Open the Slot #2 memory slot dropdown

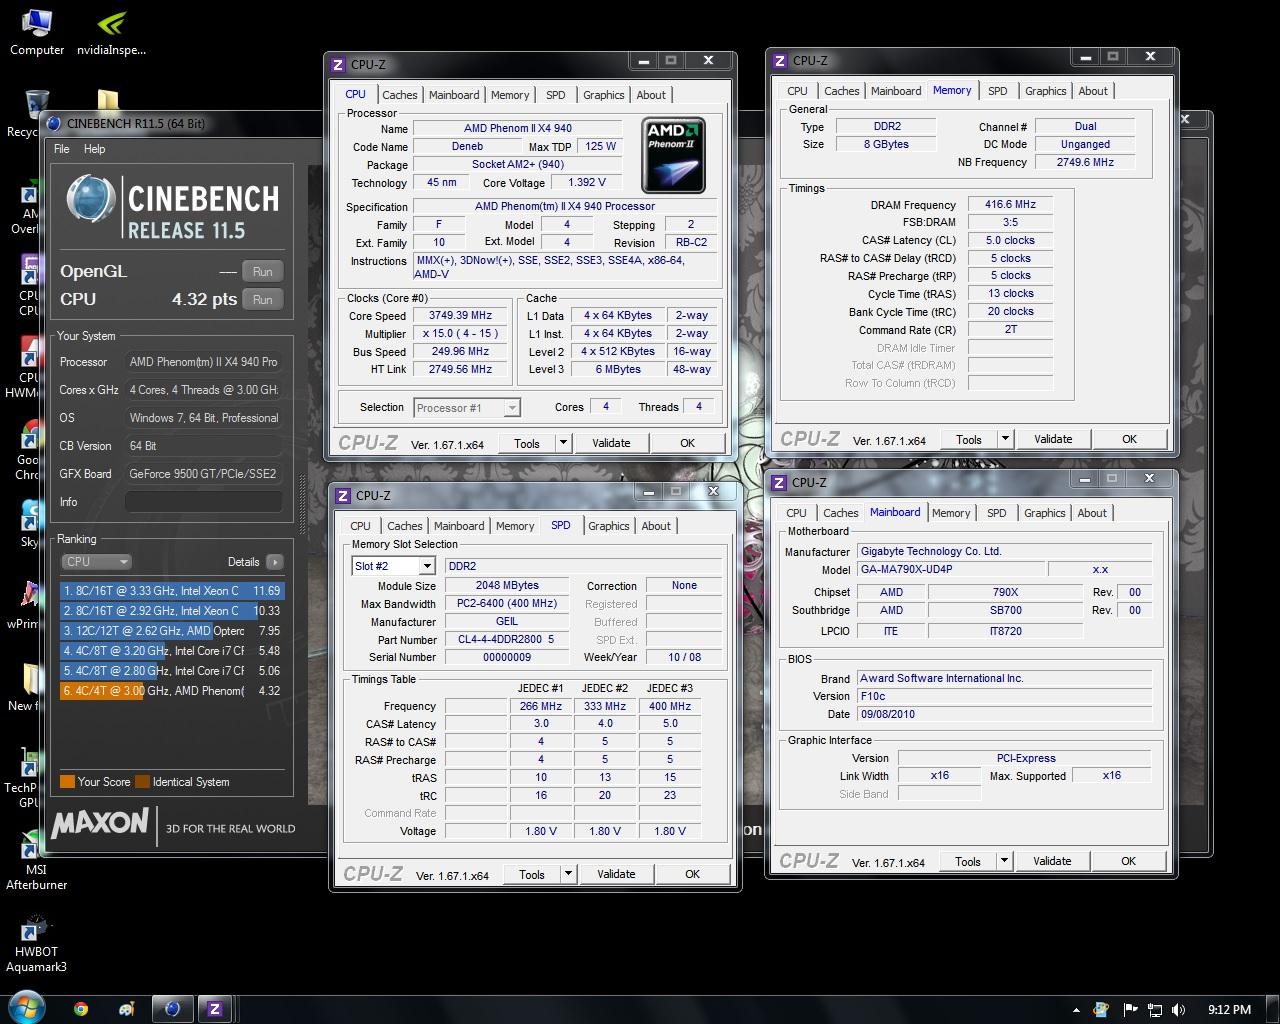pos(393,566)
